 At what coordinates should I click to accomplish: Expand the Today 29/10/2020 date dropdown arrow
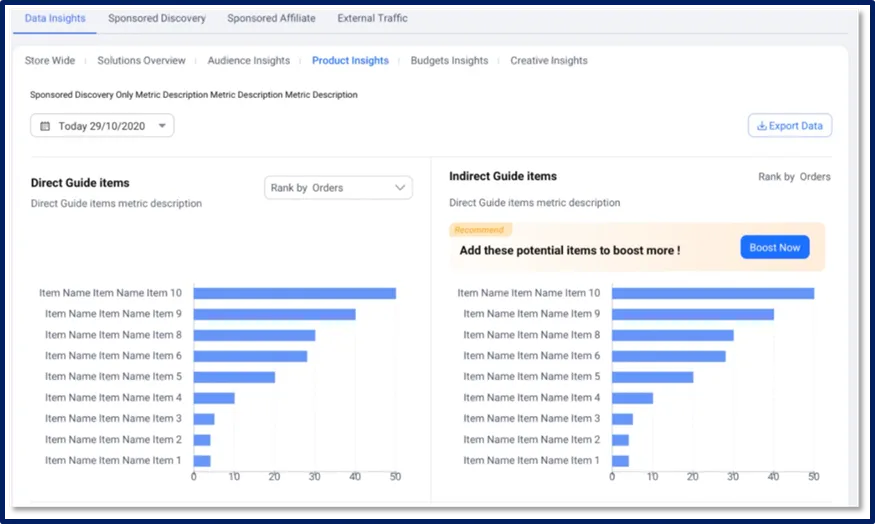[x=162, y=126]
